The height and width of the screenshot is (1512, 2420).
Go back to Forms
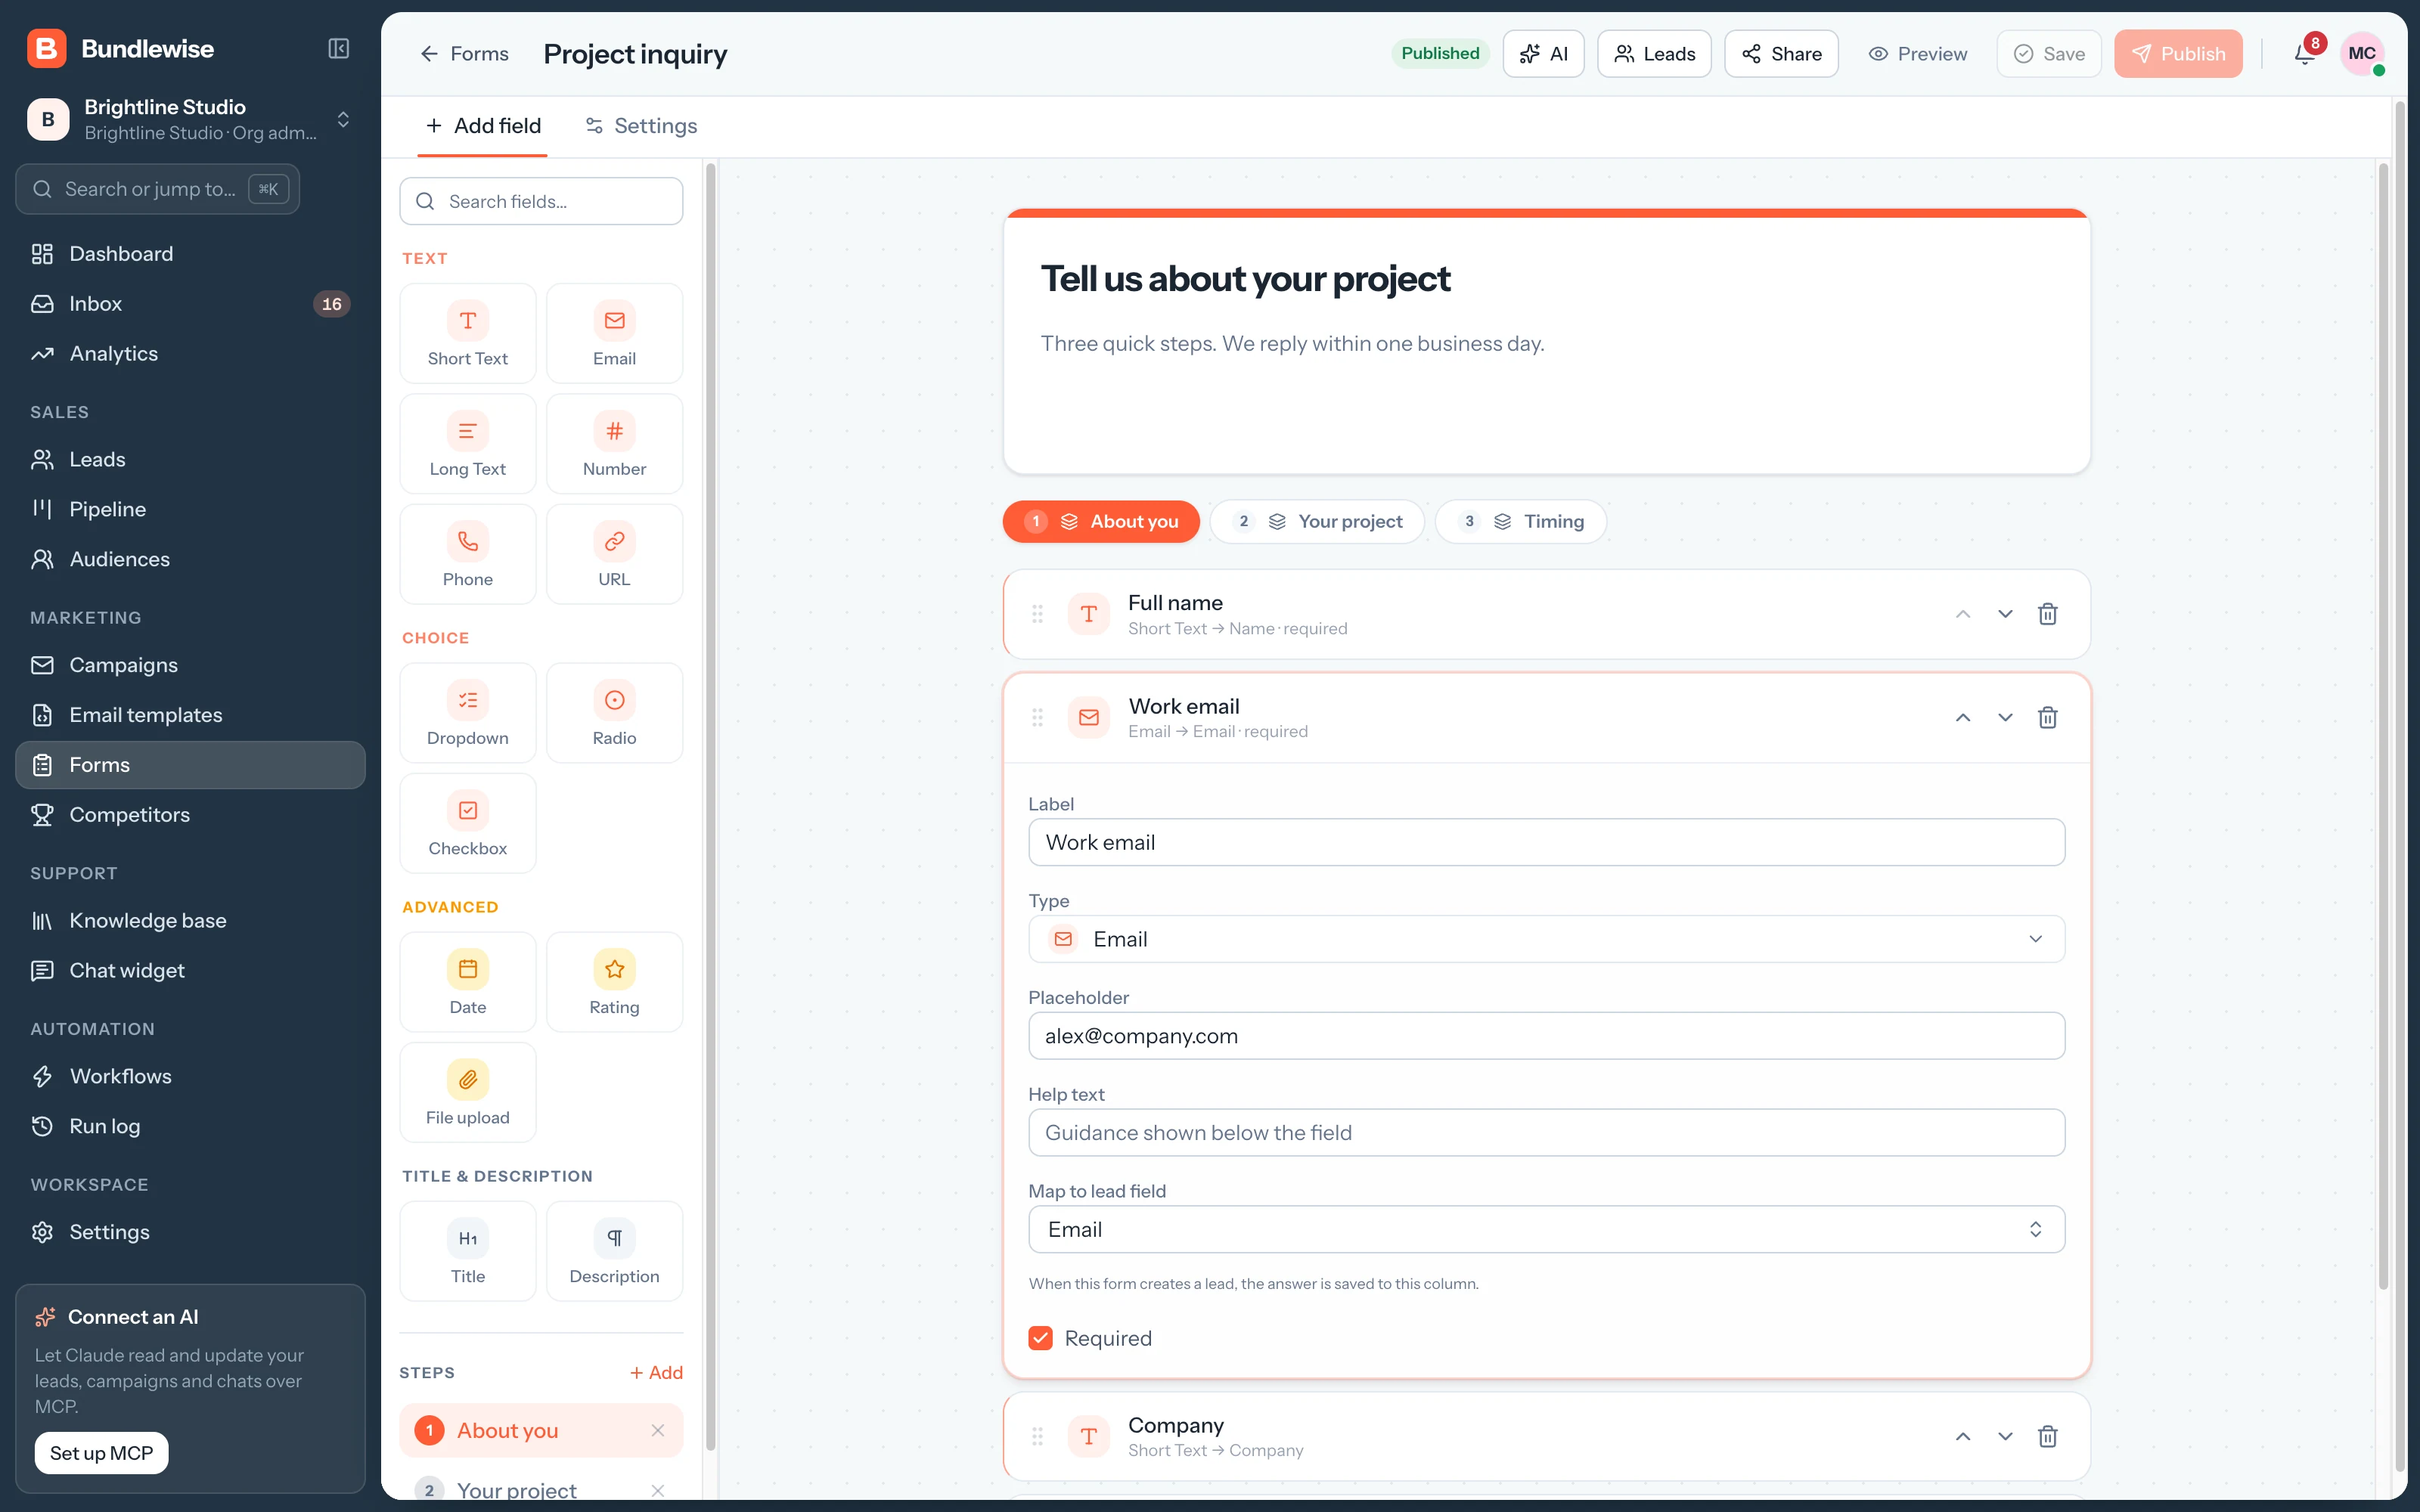click(464, 54)
